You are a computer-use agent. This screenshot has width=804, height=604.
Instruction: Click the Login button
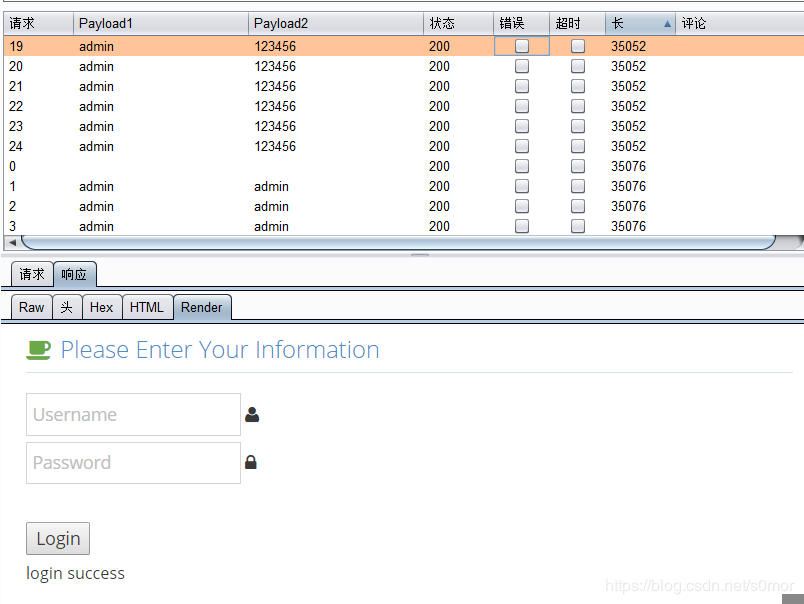(x=58, y=538)
